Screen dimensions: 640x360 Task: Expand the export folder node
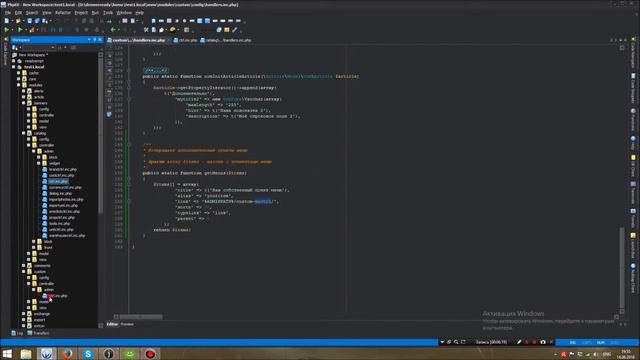coord(24,320)
